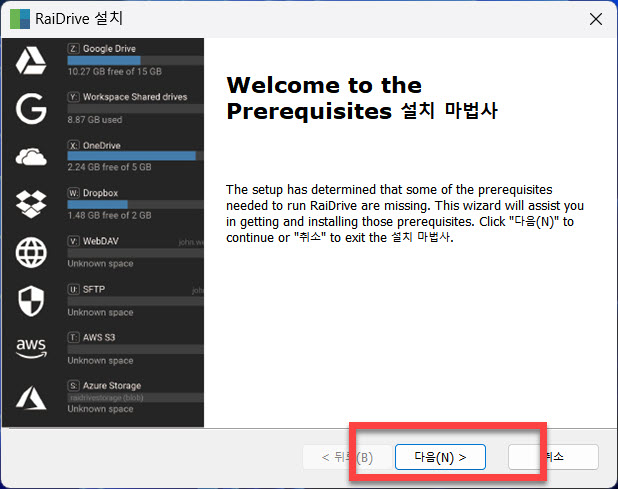Click the X: drive letter badge
Image resolution: width=618 pixels, height=489 pixels.
coord(73,145)
